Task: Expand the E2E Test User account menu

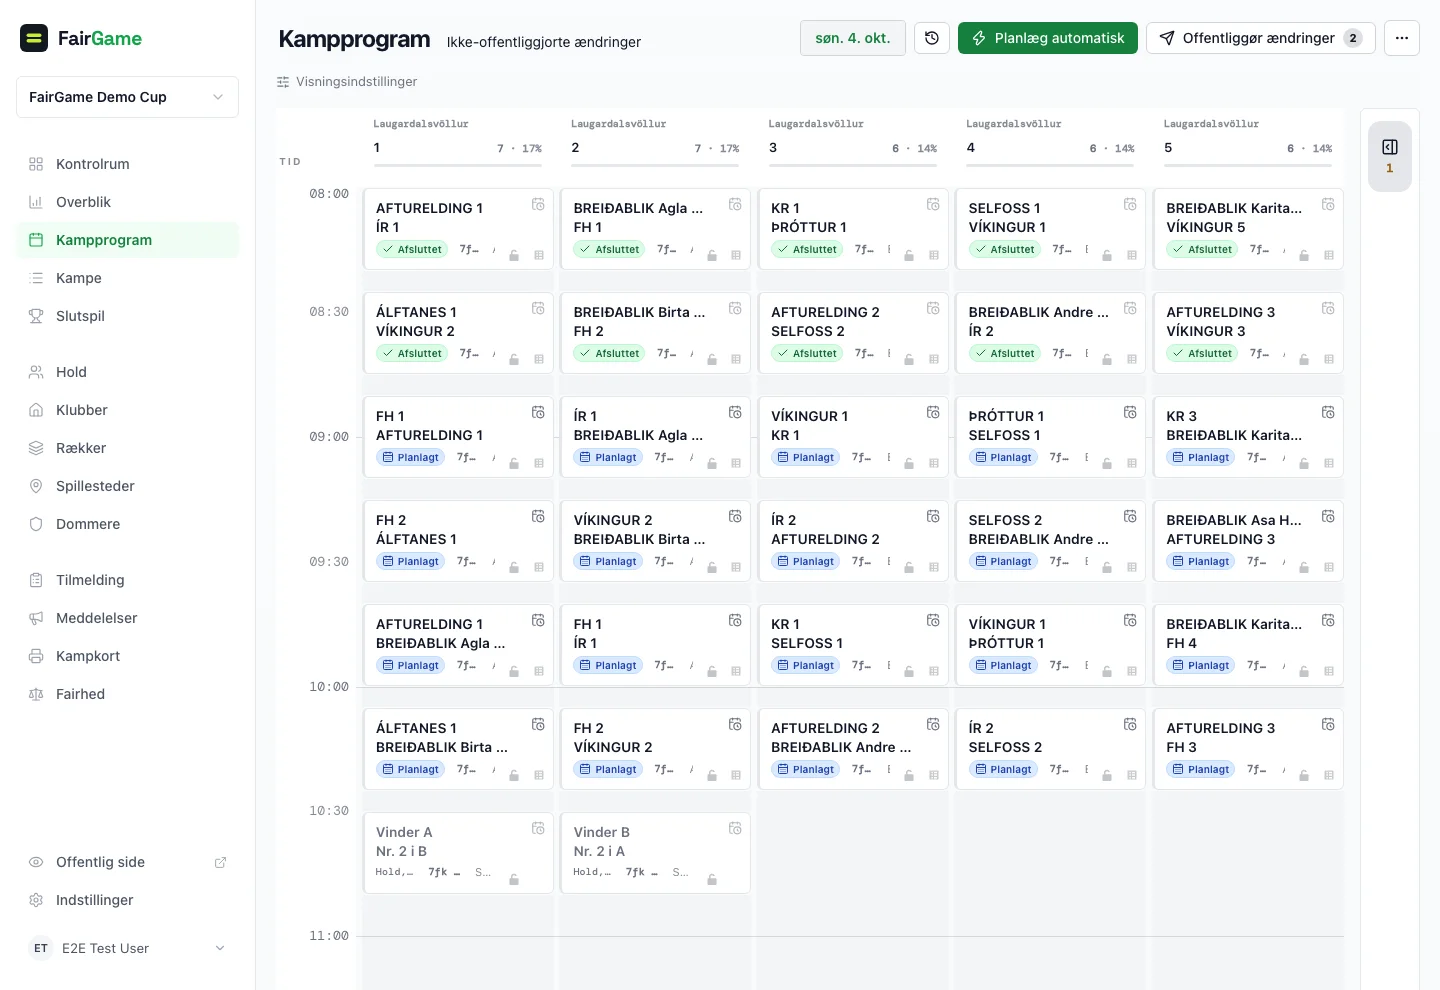Action: [x=127, y=948]
